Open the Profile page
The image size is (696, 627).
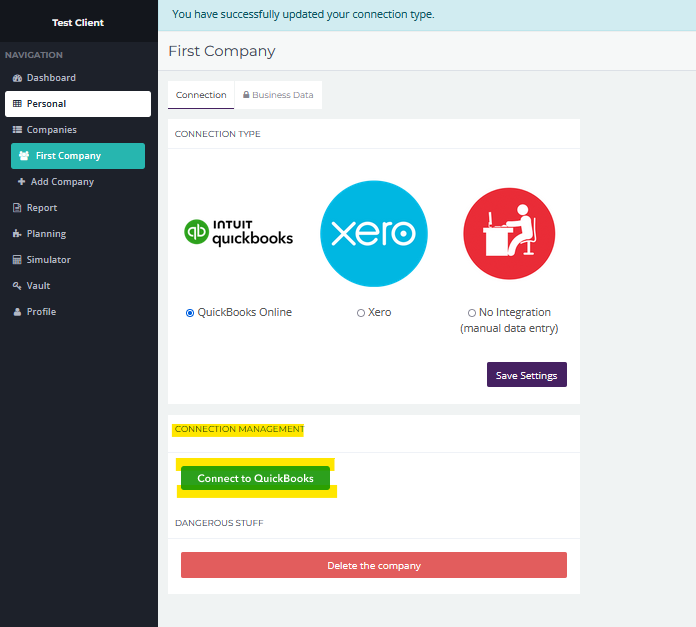pos(78,312)
